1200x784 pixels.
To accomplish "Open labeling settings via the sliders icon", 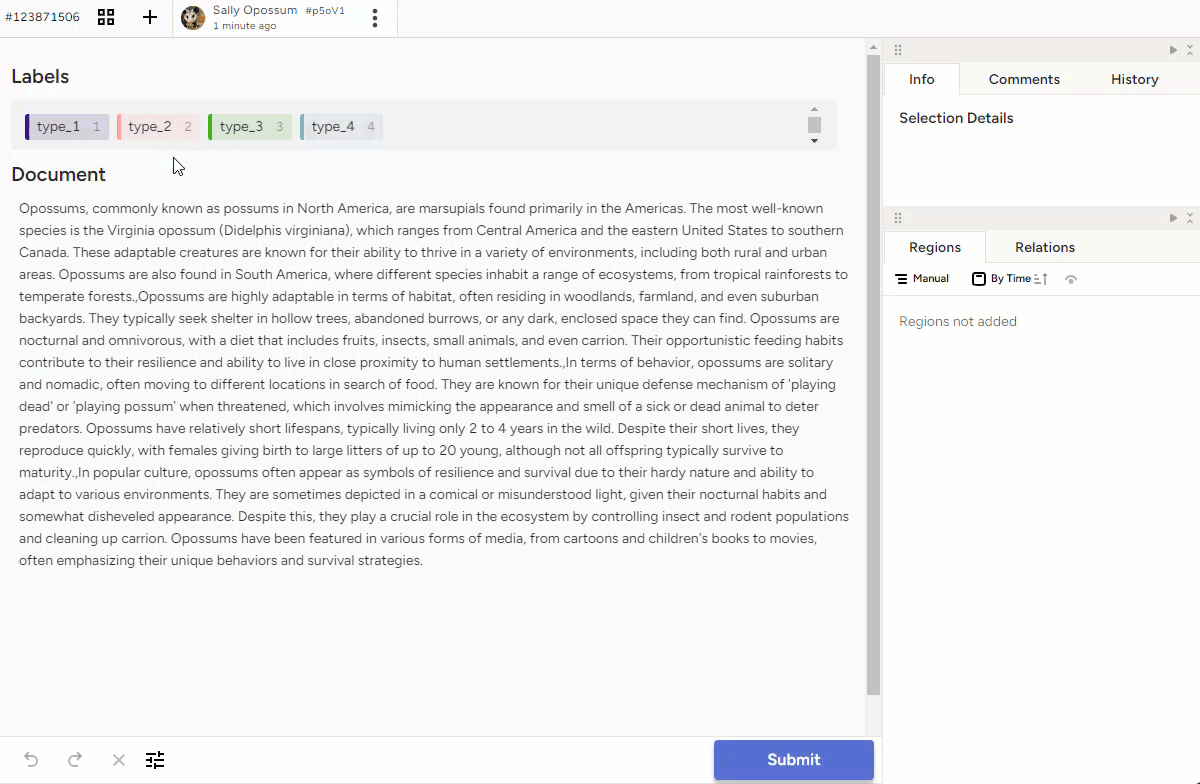I will pos(155,760).
